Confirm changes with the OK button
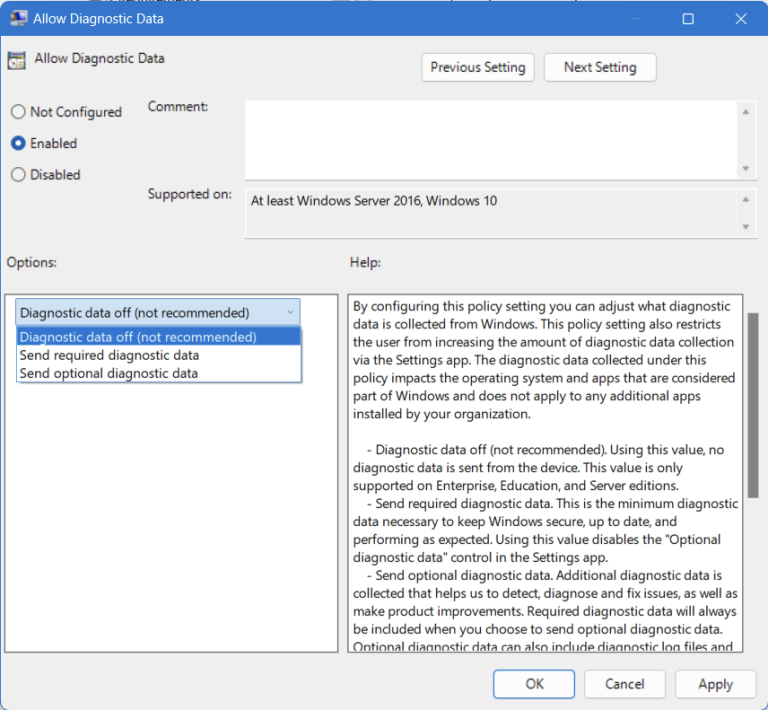Viewport: 768px width, 710px height. click(534, 684)
